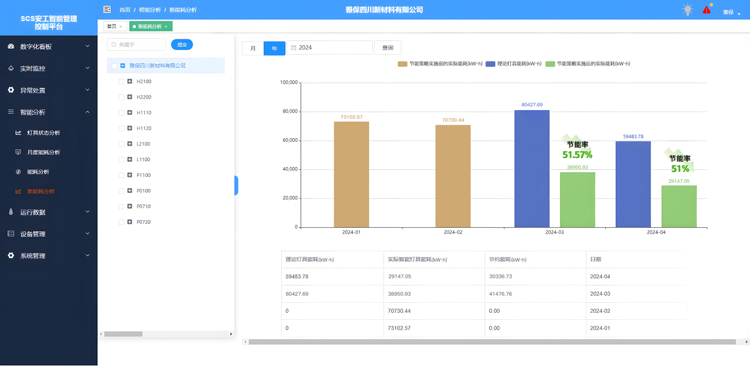The image size is (750, 369).
Task: Open the 异常处置 menu
Action: tap(49, 90)
